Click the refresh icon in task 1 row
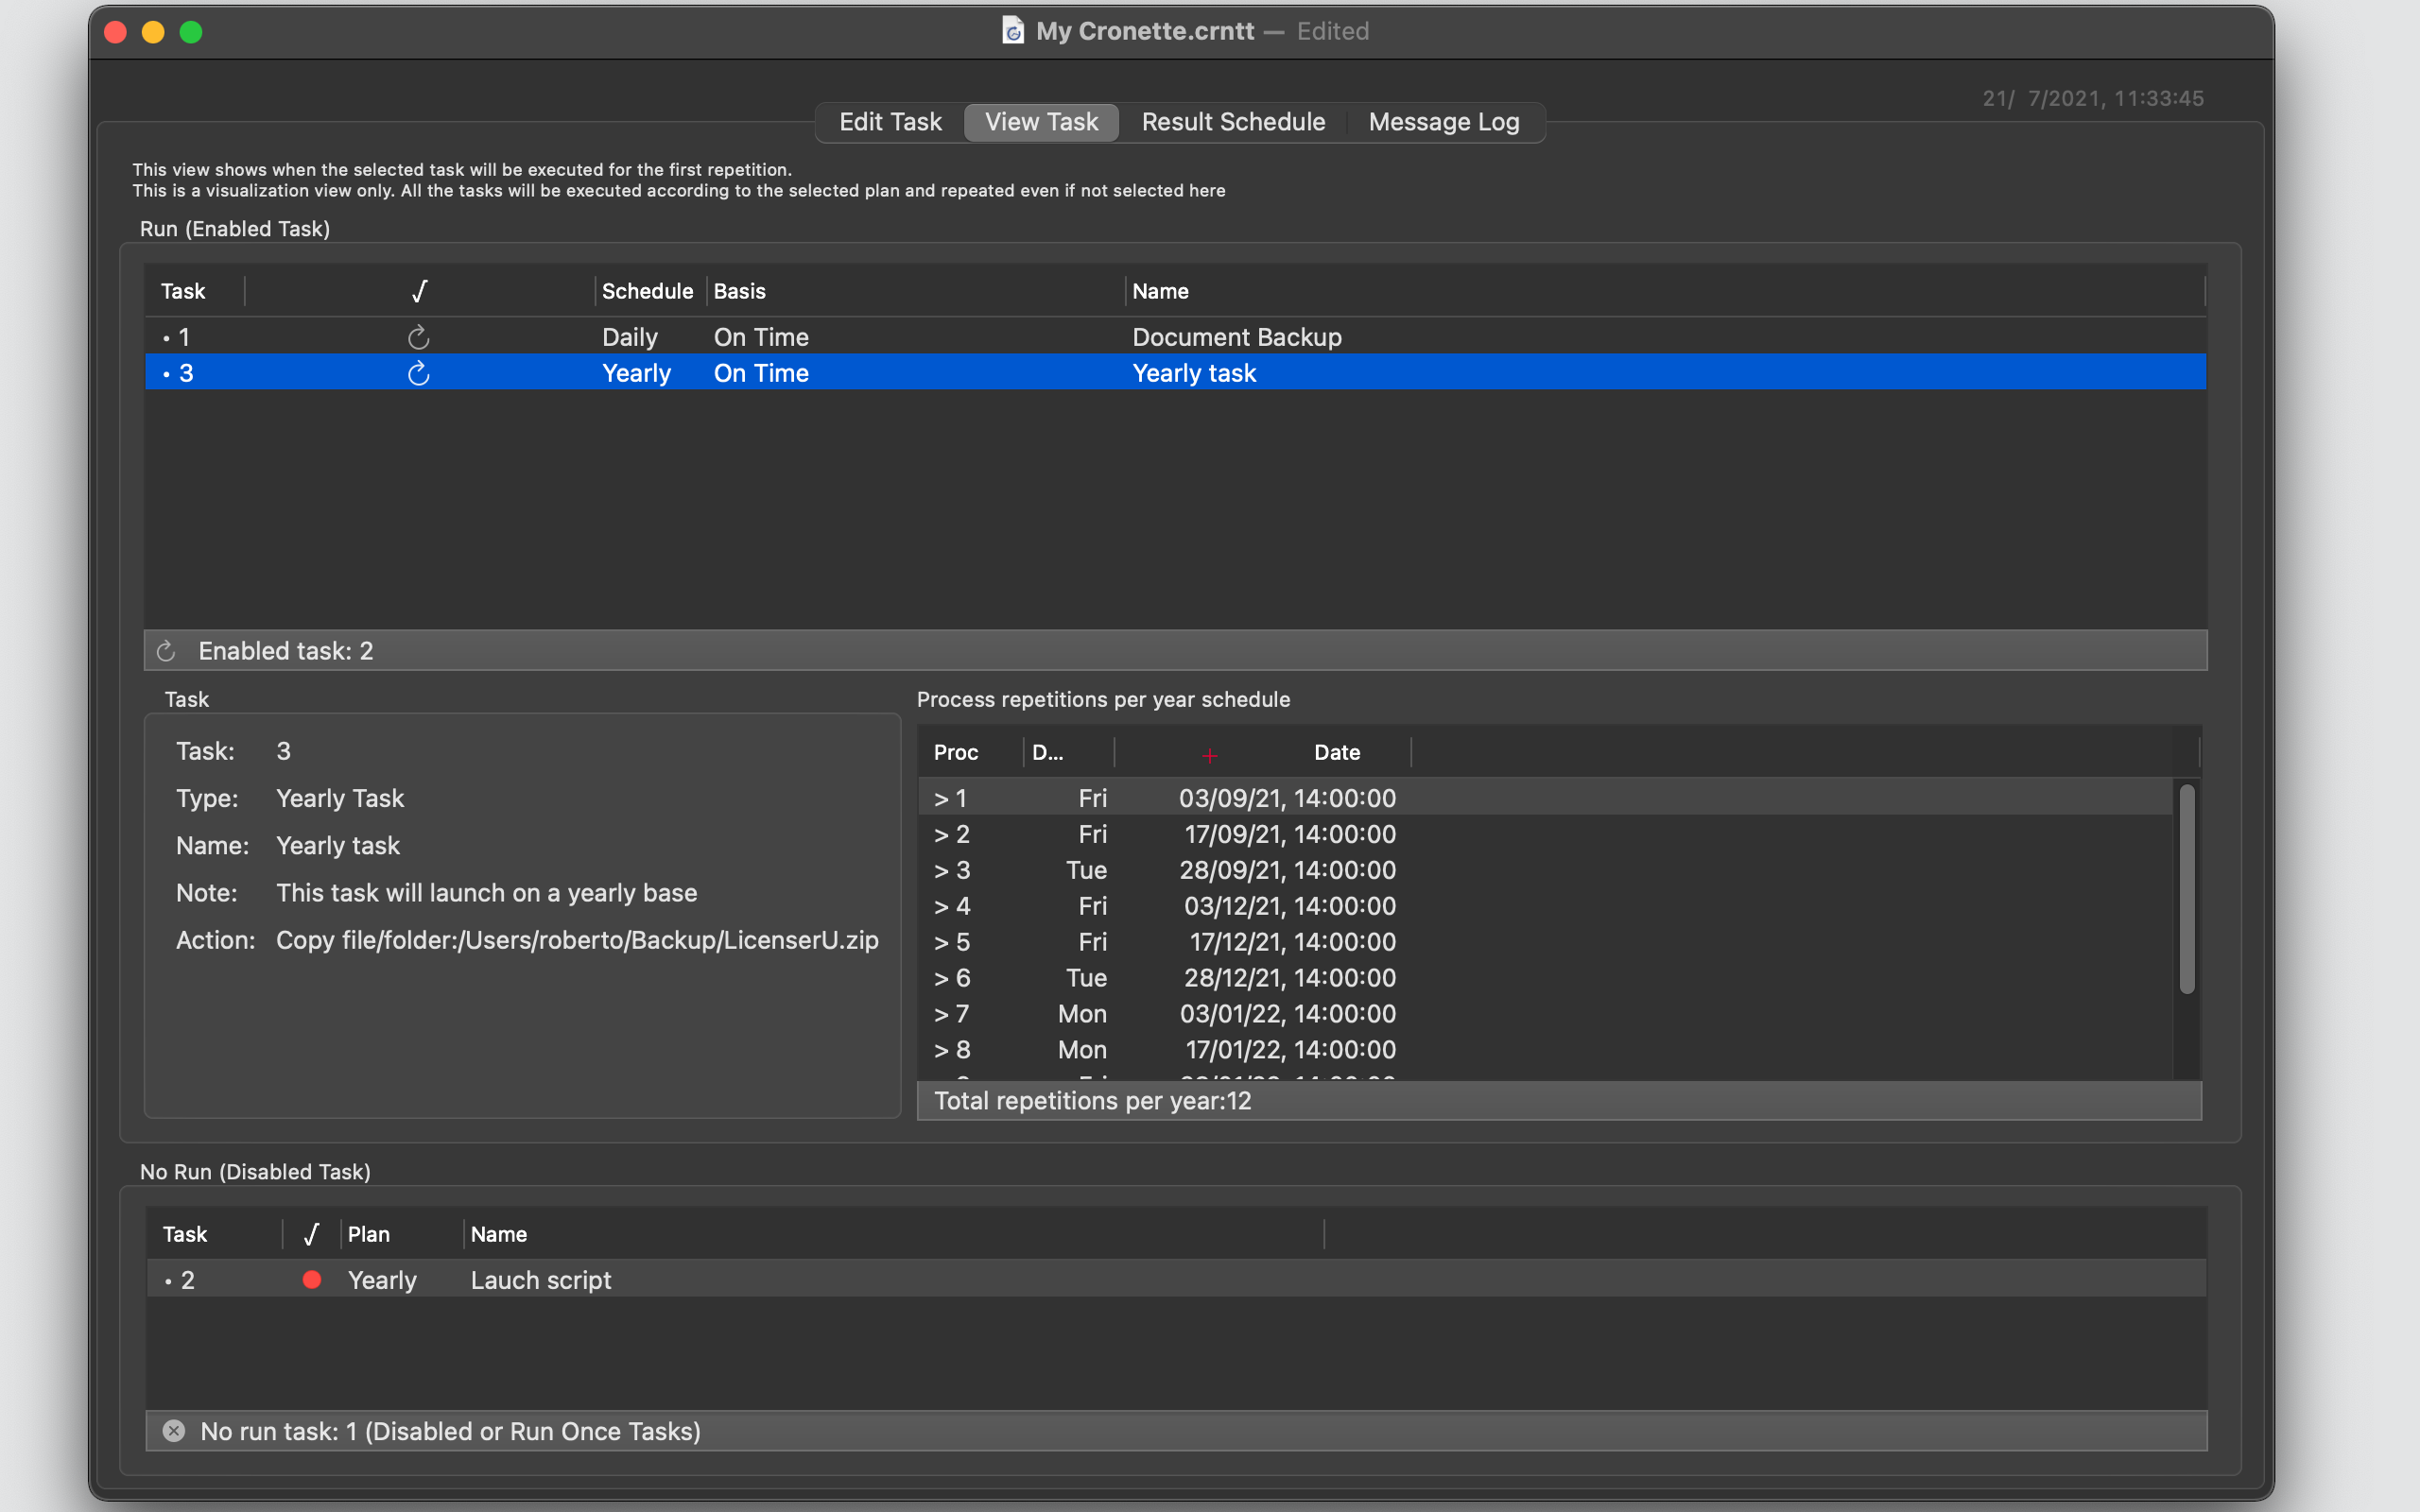 coord(419,337)
